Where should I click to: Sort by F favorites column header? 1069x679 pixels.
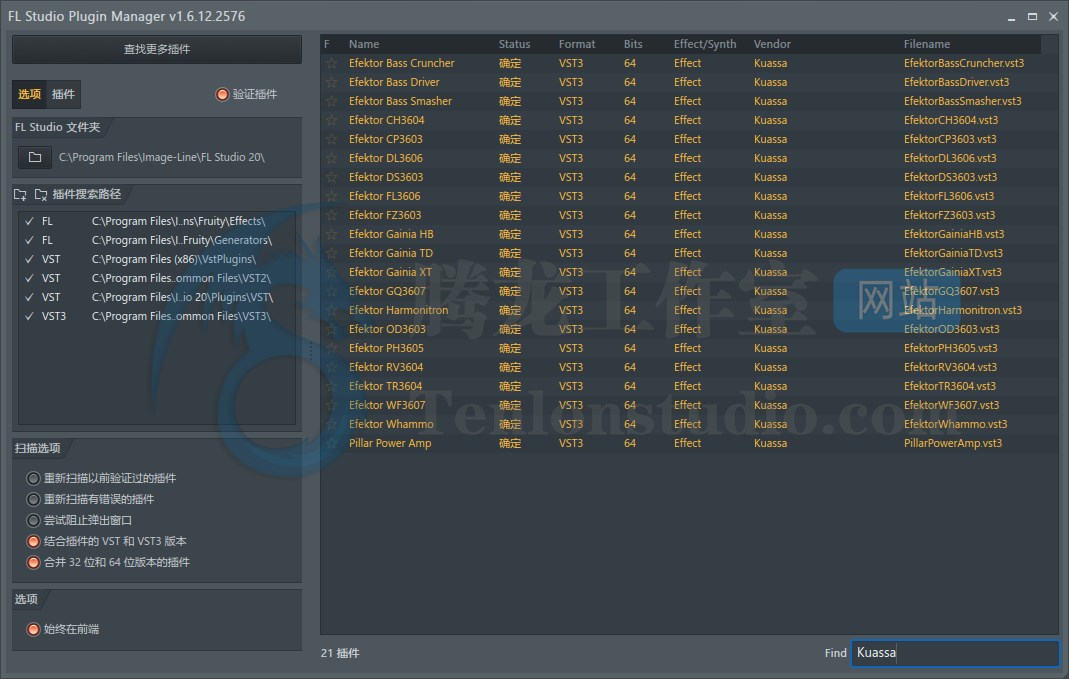click(x=327, y=44)
